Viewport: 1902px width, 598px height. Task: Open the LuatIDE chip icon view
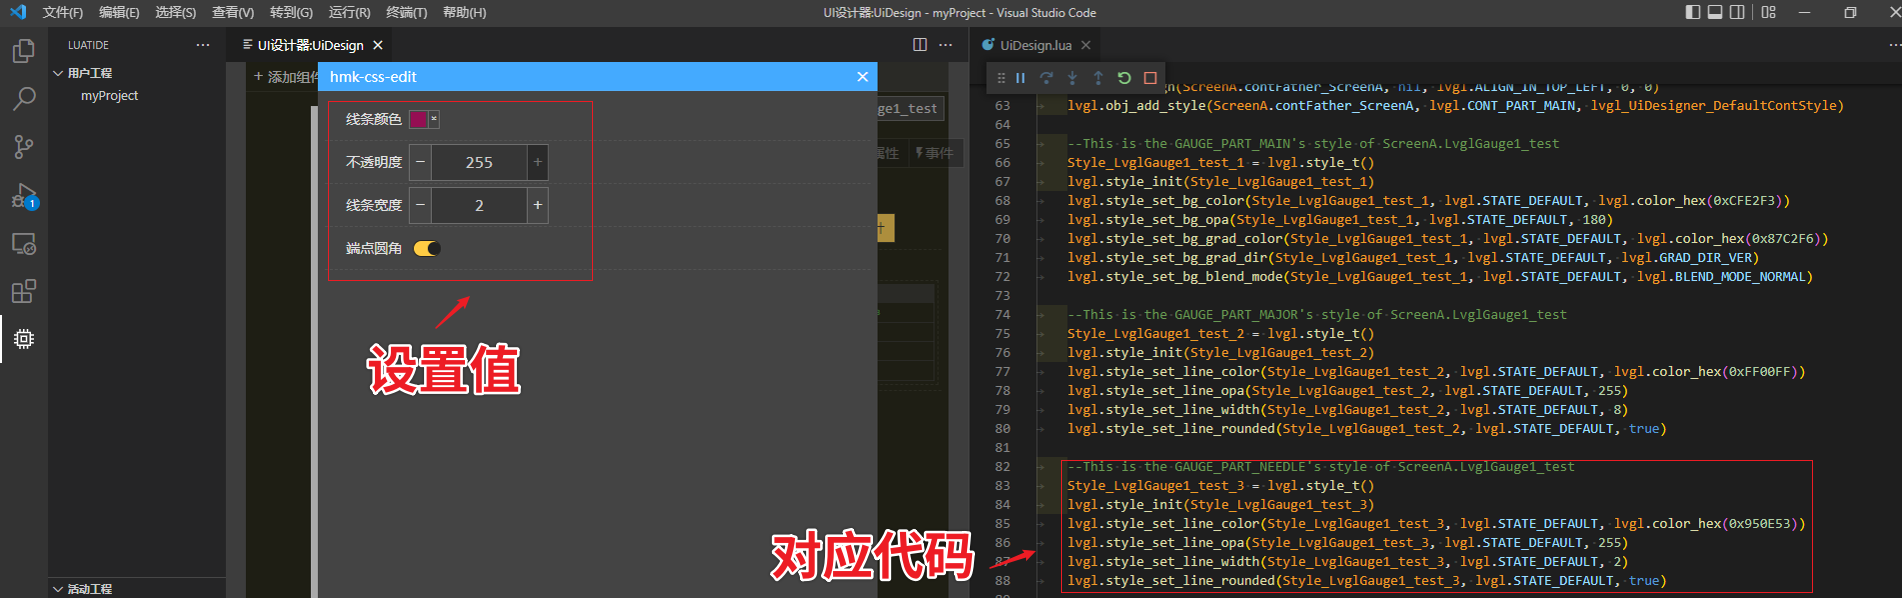pyautogui.click(x=24, y=339)
